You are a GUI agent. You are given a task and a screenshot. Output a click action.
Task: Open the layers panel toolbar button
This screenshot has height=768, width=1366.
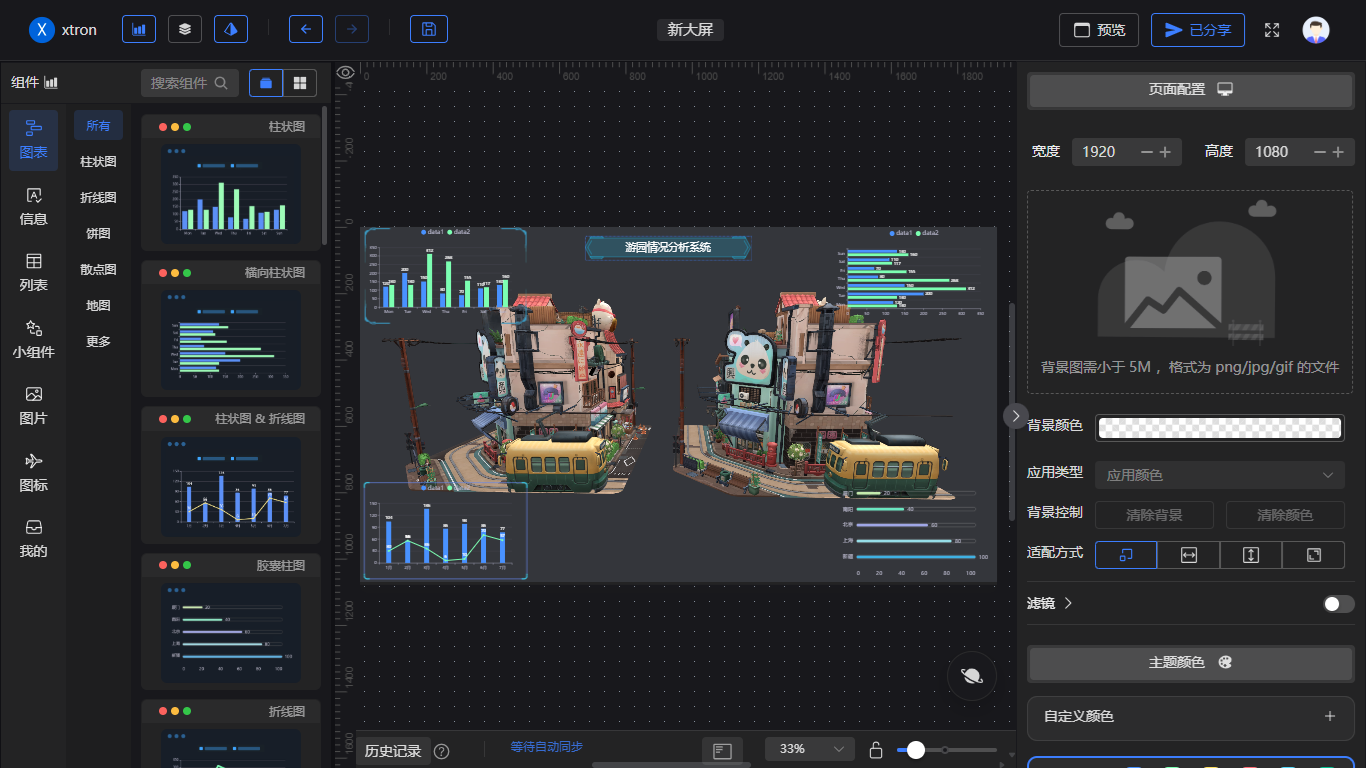185,29
